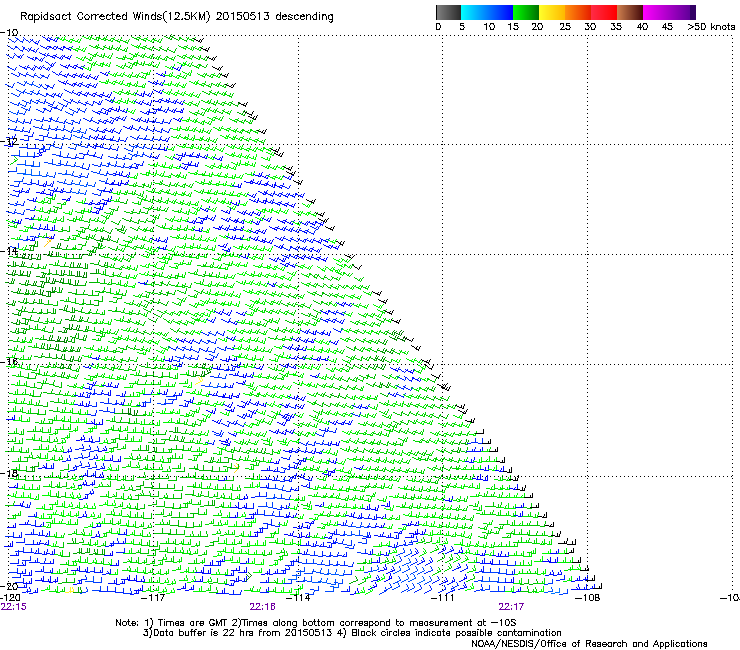This screenshot has height=650, width=740.
Task: Click the '-111' longitude axis label
Action: point(443,598)
